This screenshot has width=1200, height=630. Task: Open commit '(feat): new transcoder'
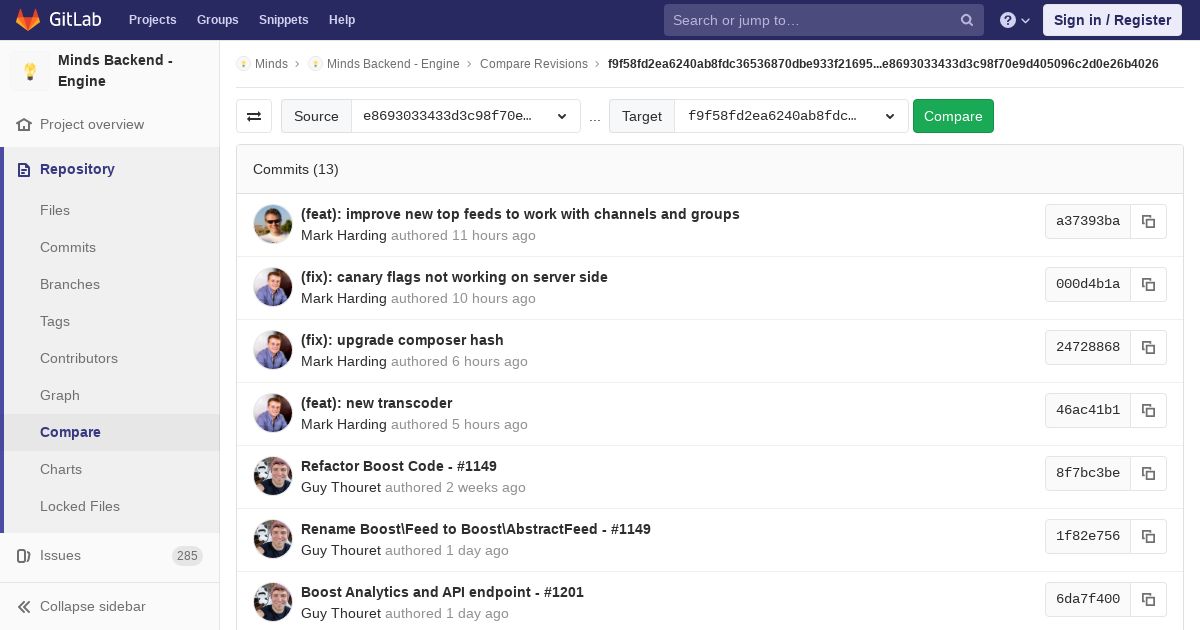tap(376, 403)
